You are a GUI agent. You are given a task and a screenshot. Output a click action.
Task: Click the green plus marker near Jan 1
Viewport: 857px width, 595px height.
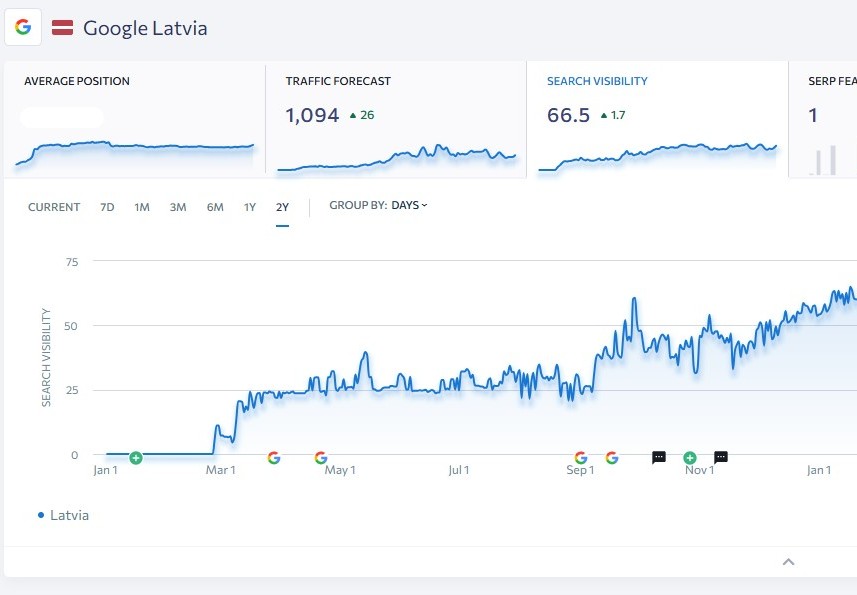click(136, 458)
